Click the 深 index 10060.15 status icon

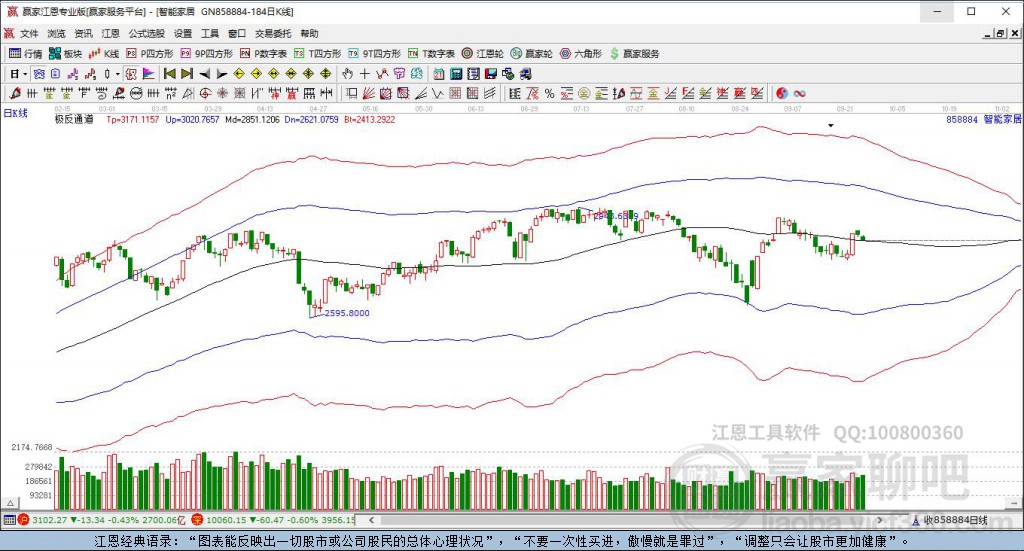point(197,520)
